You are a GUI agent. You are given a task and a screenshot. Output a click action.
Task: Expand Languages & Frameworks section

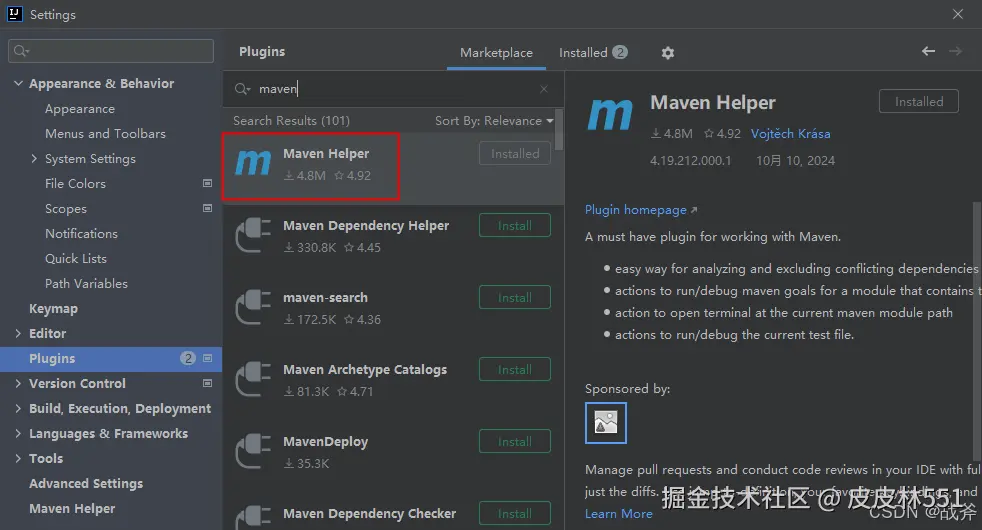coord(18,433)
